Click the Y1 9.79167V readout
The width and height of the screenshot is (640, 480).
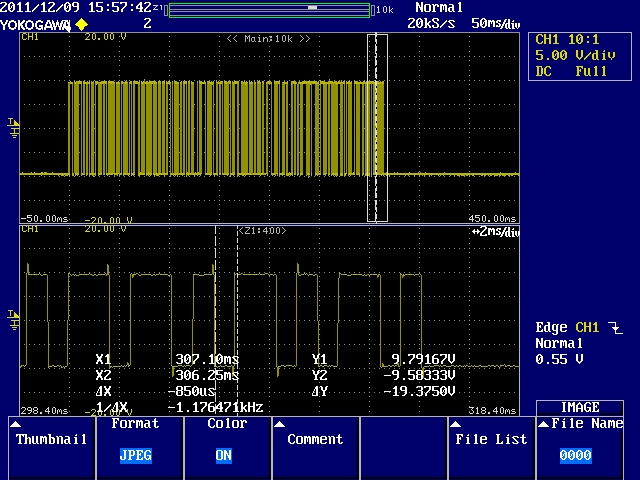pos(383,359)
